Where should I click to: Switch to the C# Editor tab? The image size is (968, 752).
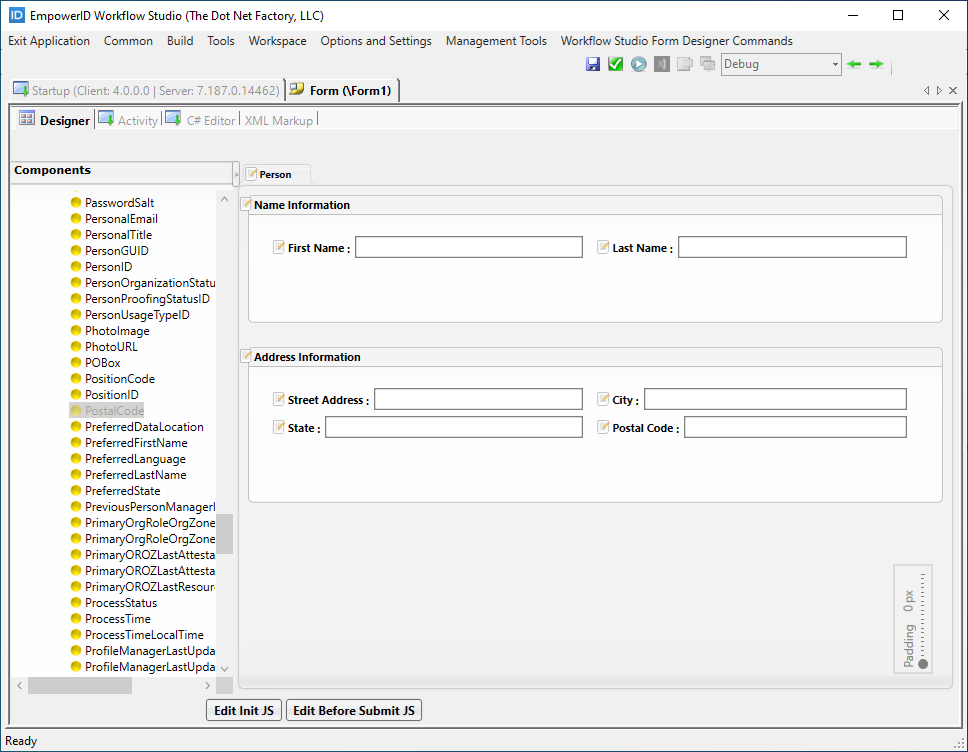pyautogui.click(x=210, y=120)
